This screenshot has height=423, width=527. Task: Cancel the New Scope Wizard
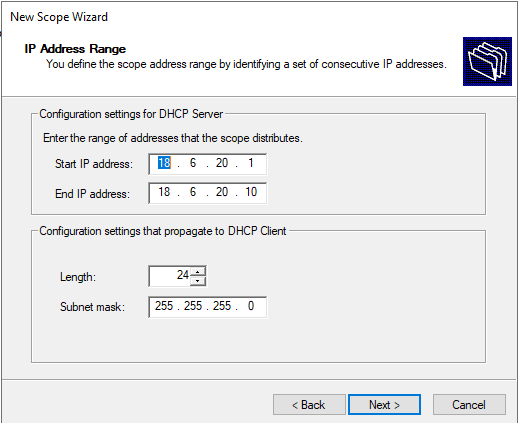pos(469,405)
